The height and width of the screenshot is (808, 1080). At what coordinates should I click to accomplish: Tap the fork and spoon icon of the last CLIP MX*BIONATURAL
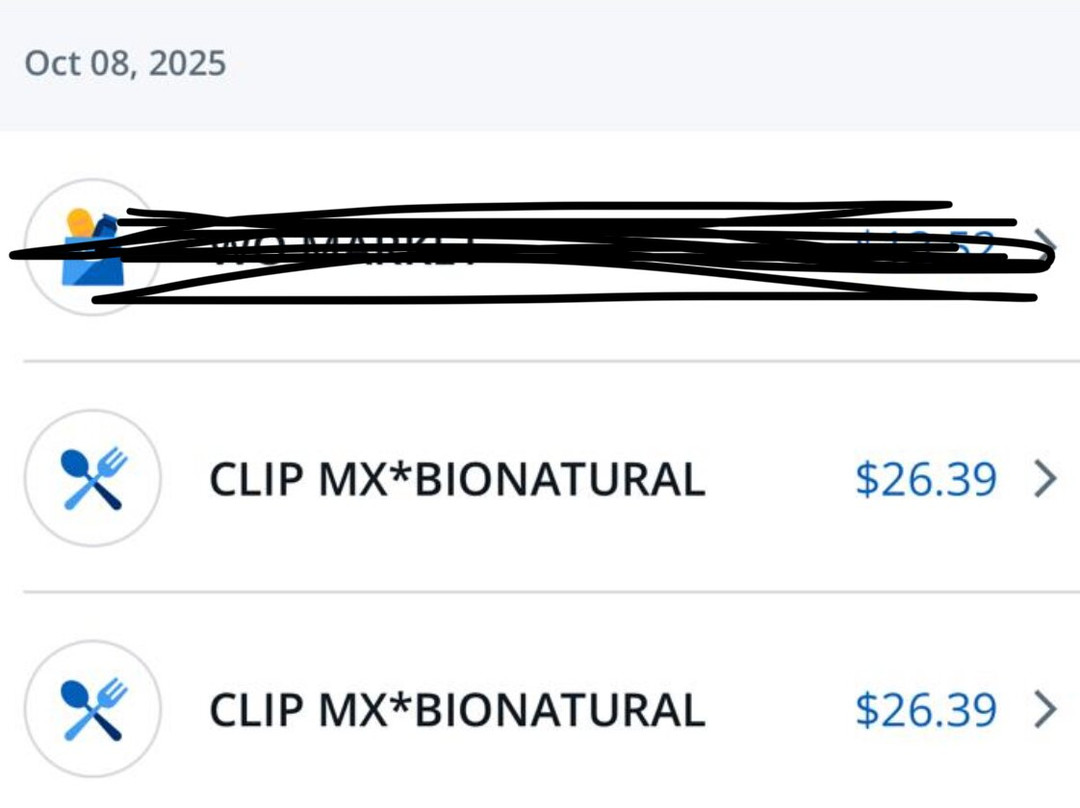[93, 709]
